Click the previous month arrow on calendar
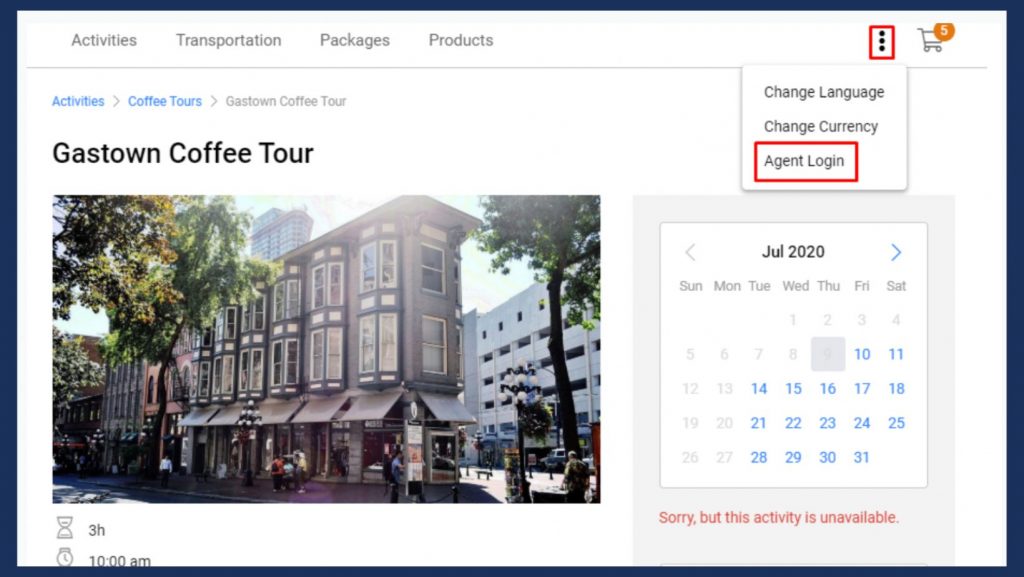This screenshot has height=577, width=1024. point(690,252)
